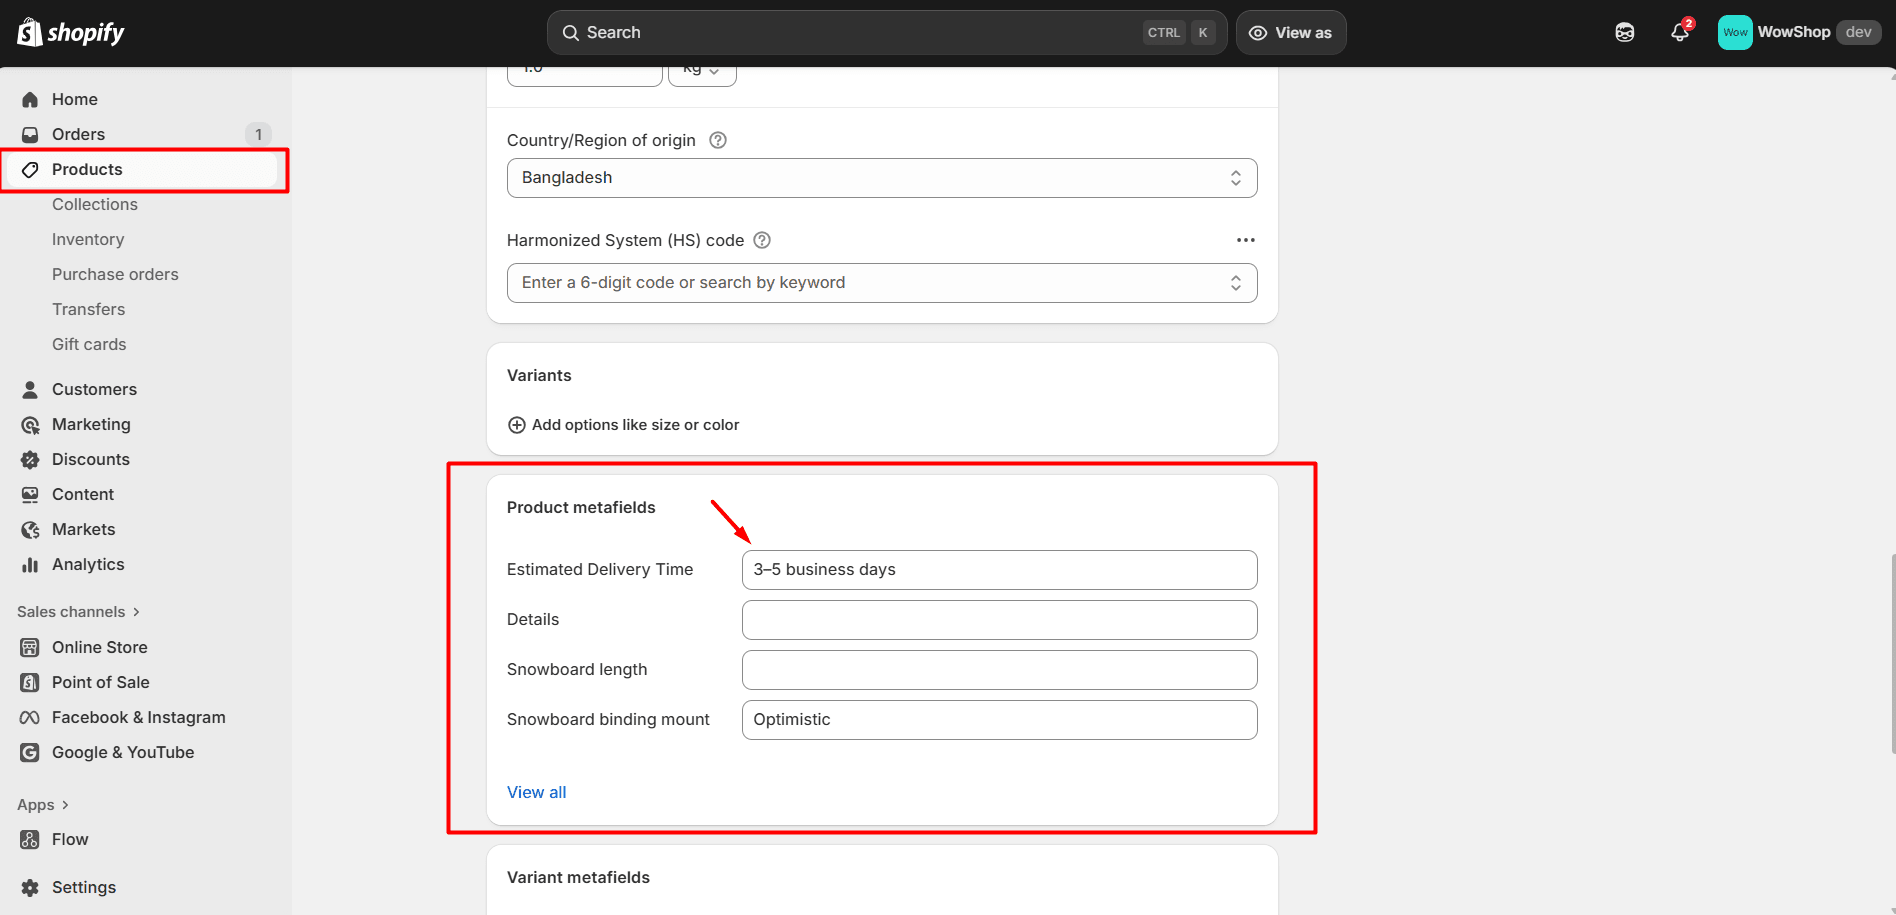Open Inventory under Products
The width and height of the screenshot is (1896, 915).
[x=88, y=239]
